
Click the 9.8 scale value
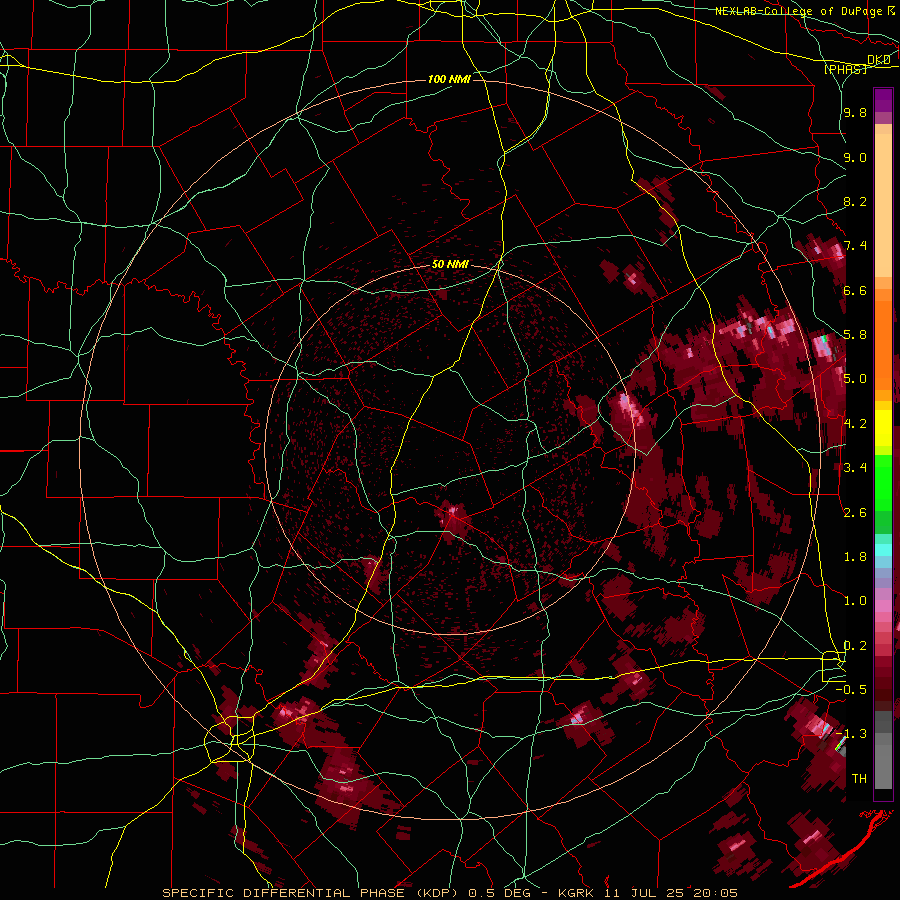click(x=855, y=113)
